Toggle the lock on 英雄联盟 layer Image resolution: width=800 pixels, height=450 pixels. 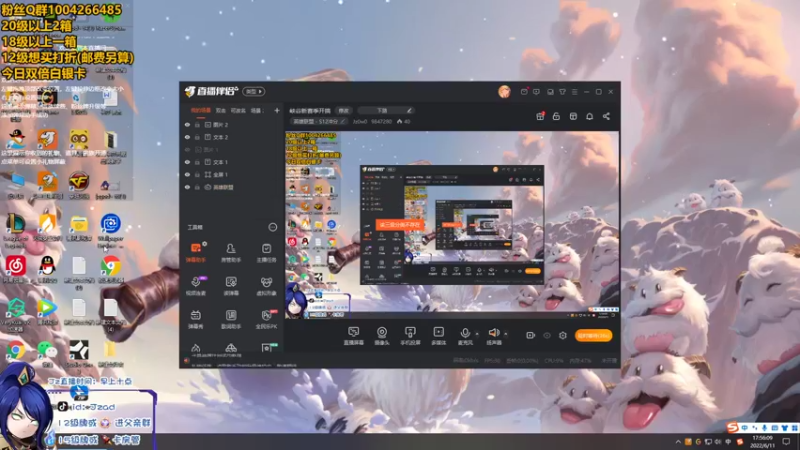197,187
